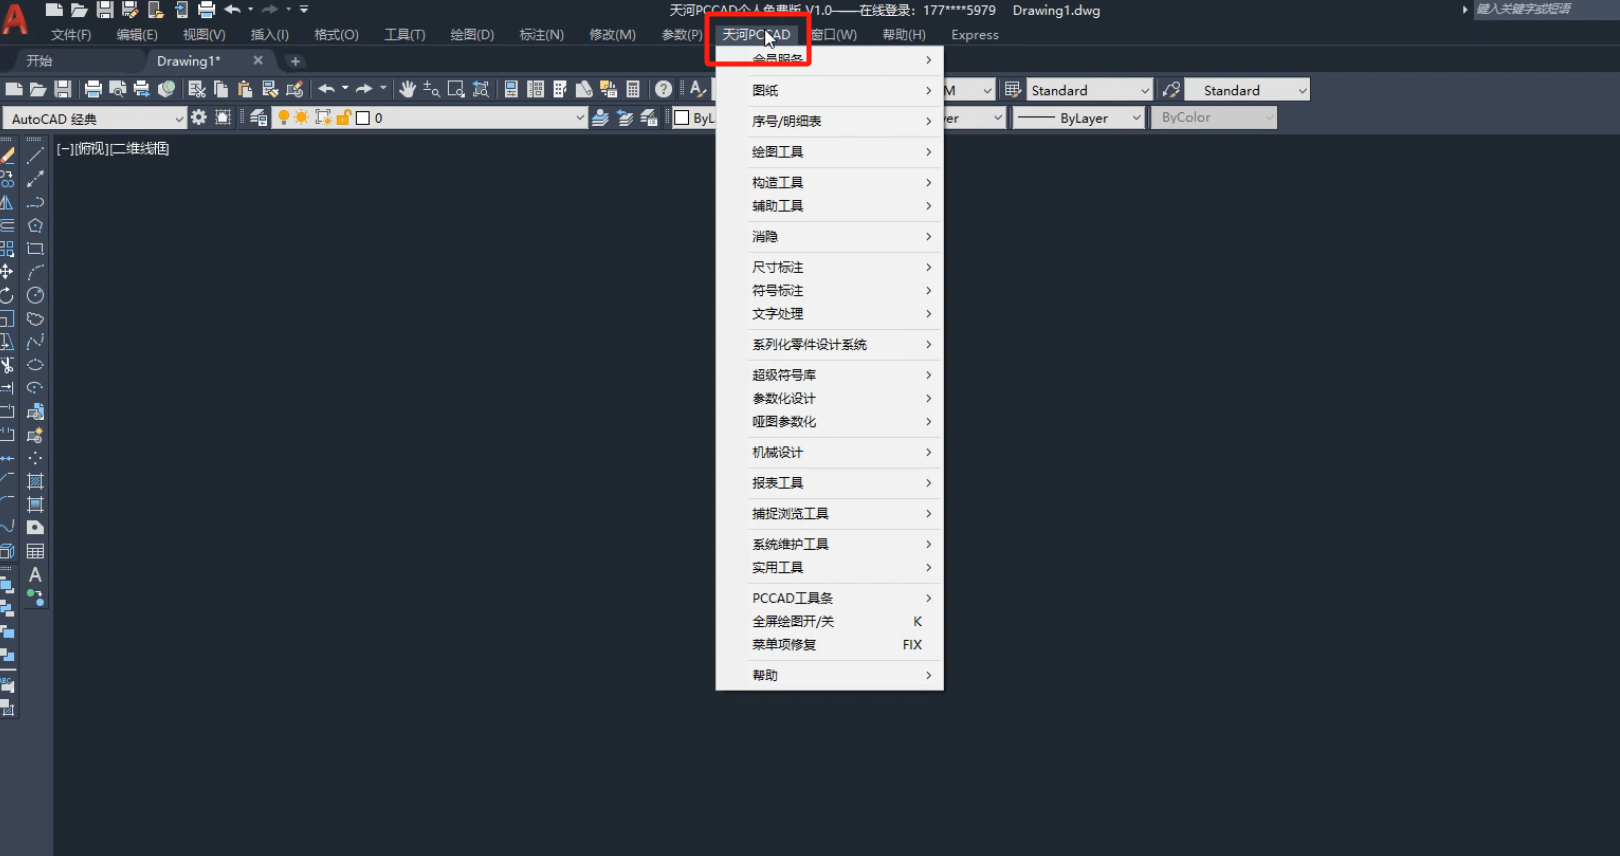The image size is (1620, 856).
Task: Open the 符号标注 submenu
Action: [830, 290]
